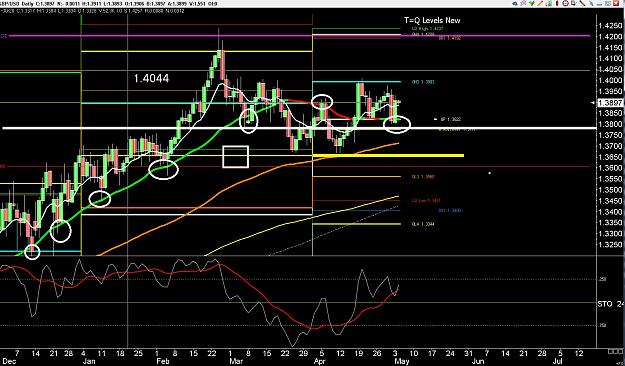Viewport: 625px width, 366px height.
Task: Click the 'T=Q Levels New' label
Action: 432,20
